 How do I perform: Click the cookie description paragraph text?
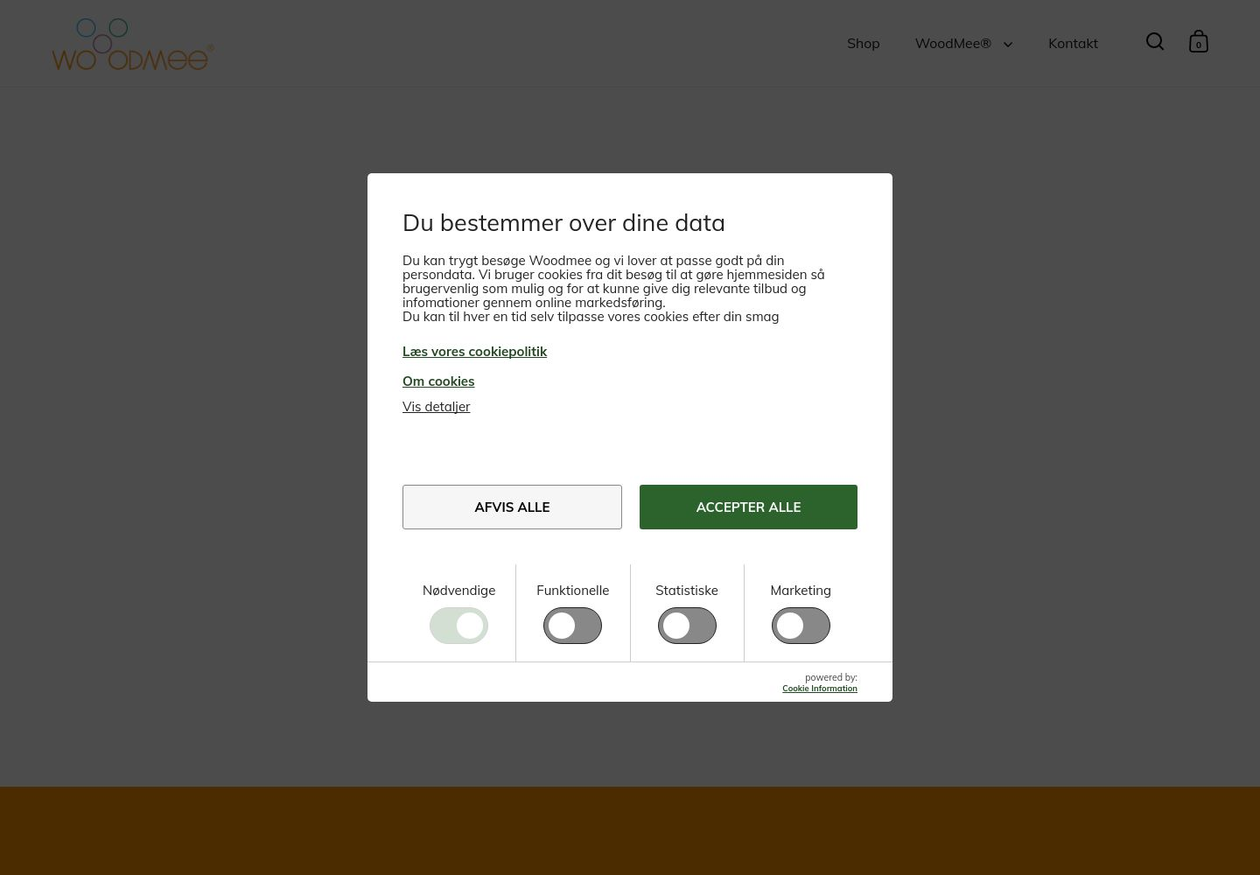click(612, 288)
